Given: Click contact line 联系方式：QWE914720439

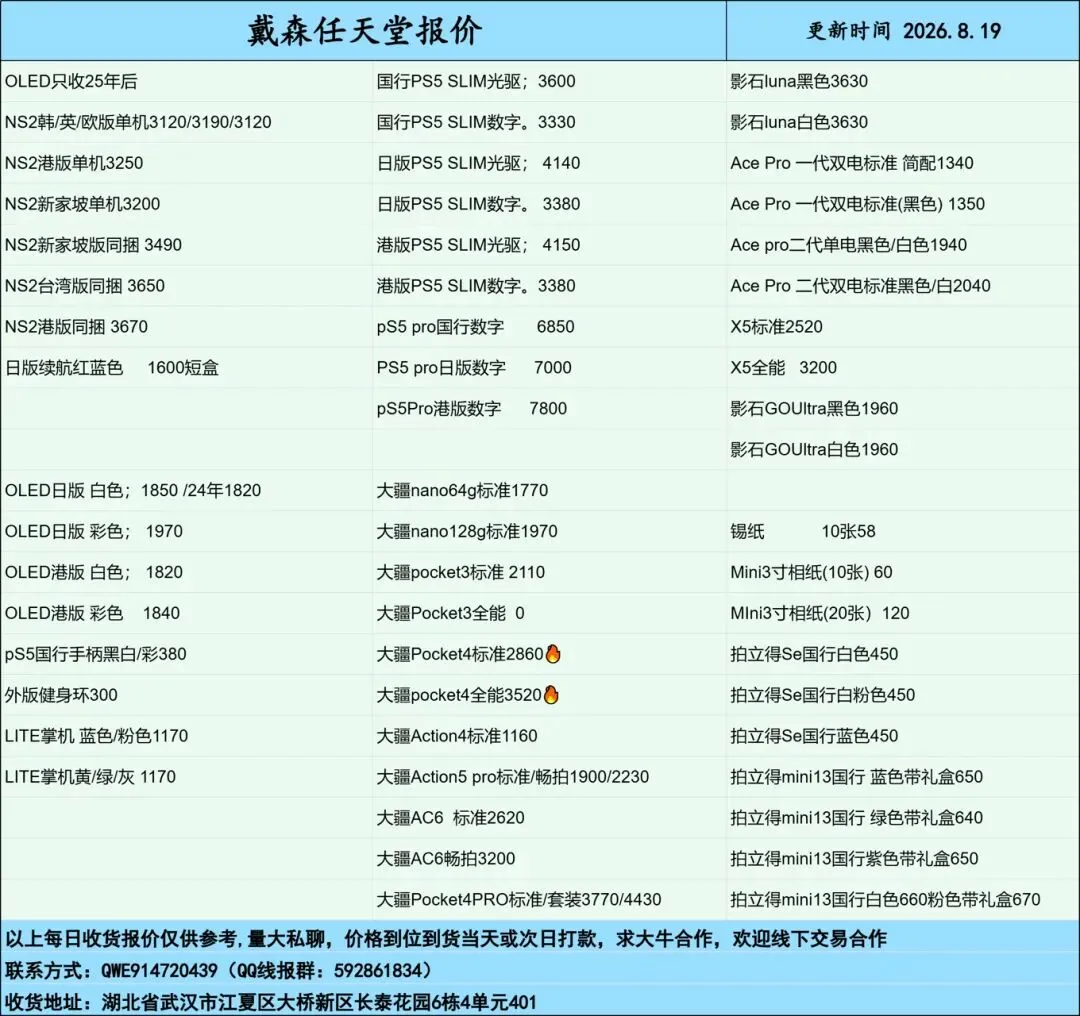Looking at the screenshot, I should (x=218, y=971).
